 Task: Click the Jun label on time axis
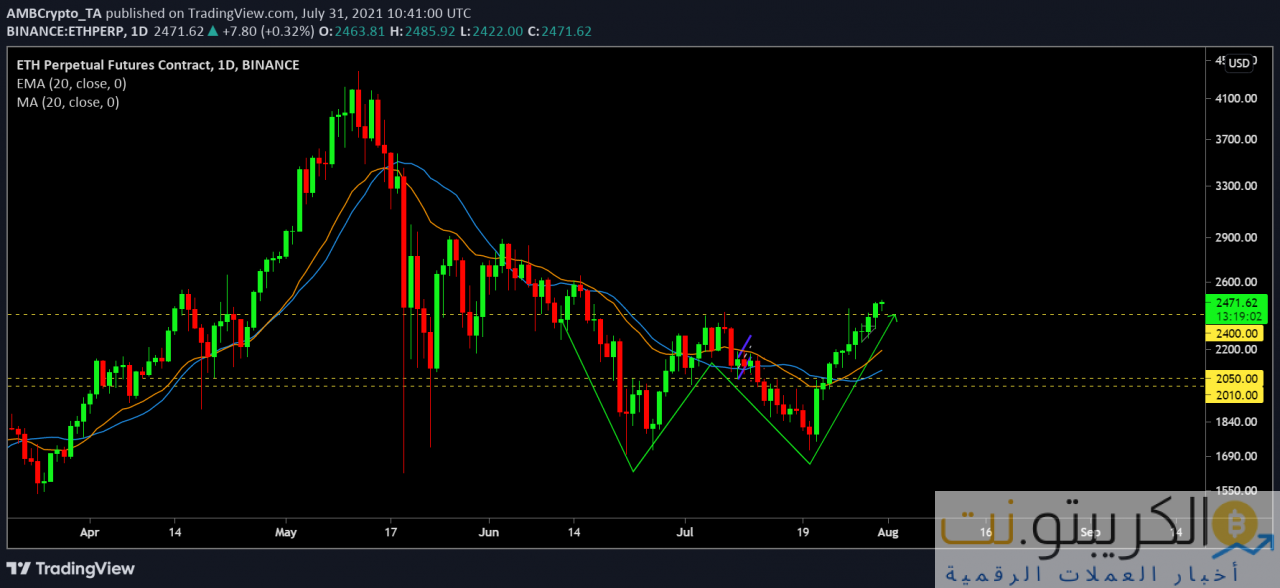coord(489,533)
